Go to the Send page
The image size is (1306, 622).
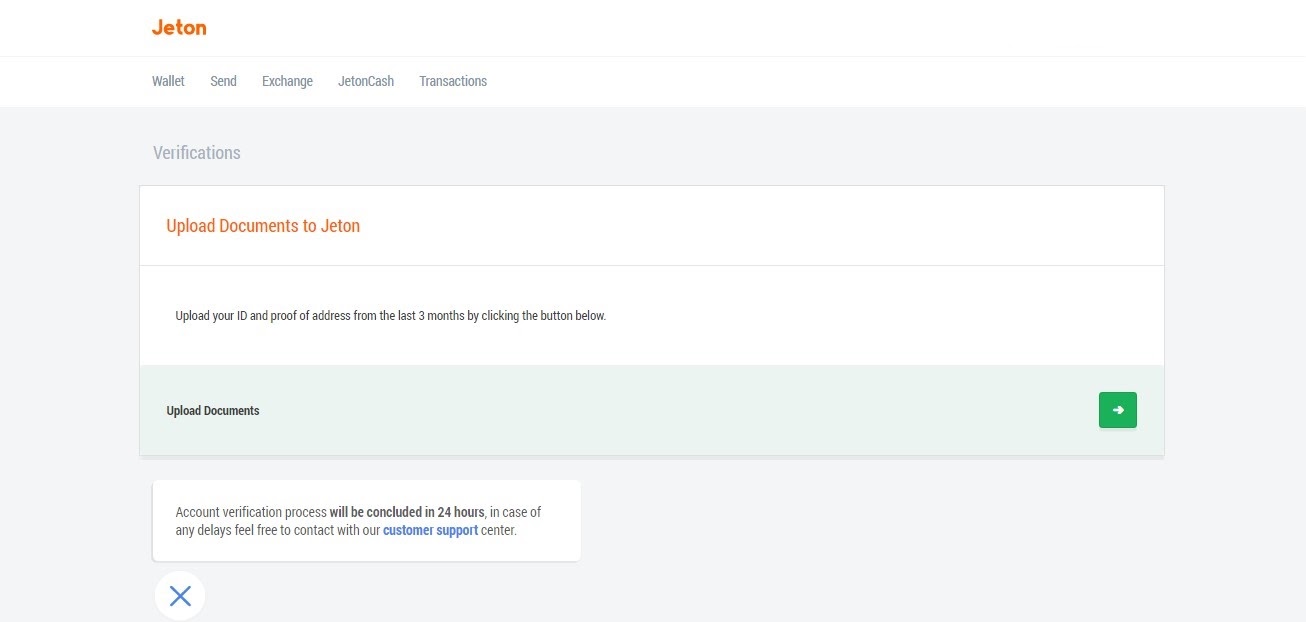[x=223, y=81]
